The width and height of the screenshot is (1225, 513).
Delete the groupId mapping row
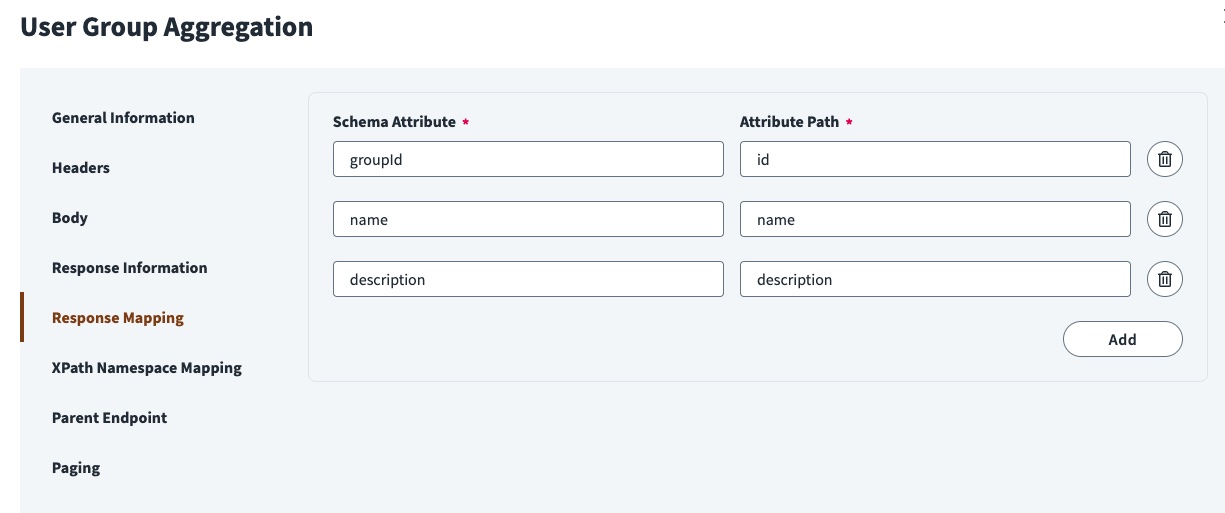[1165, 159]
